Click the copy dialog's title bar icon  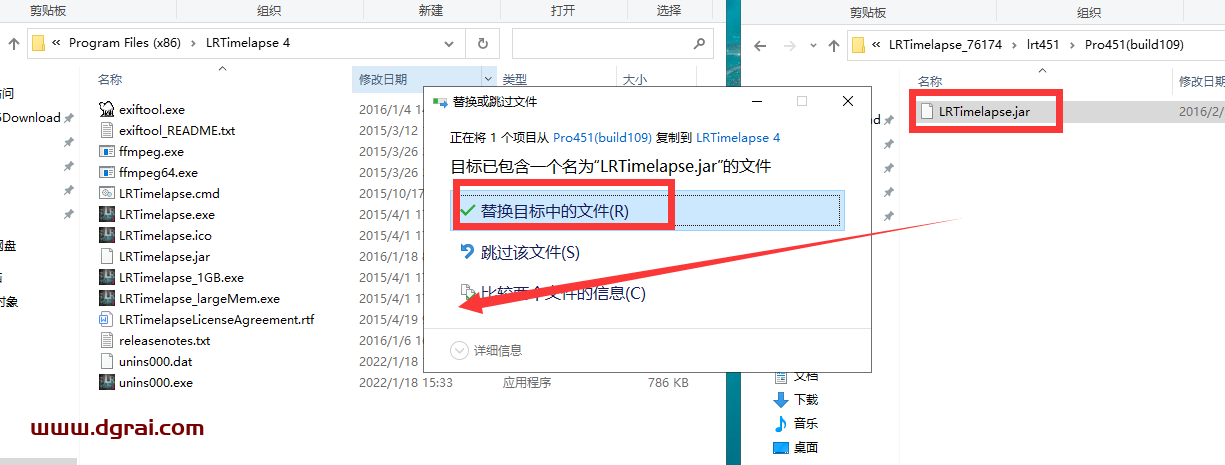[x=439, y=101]
